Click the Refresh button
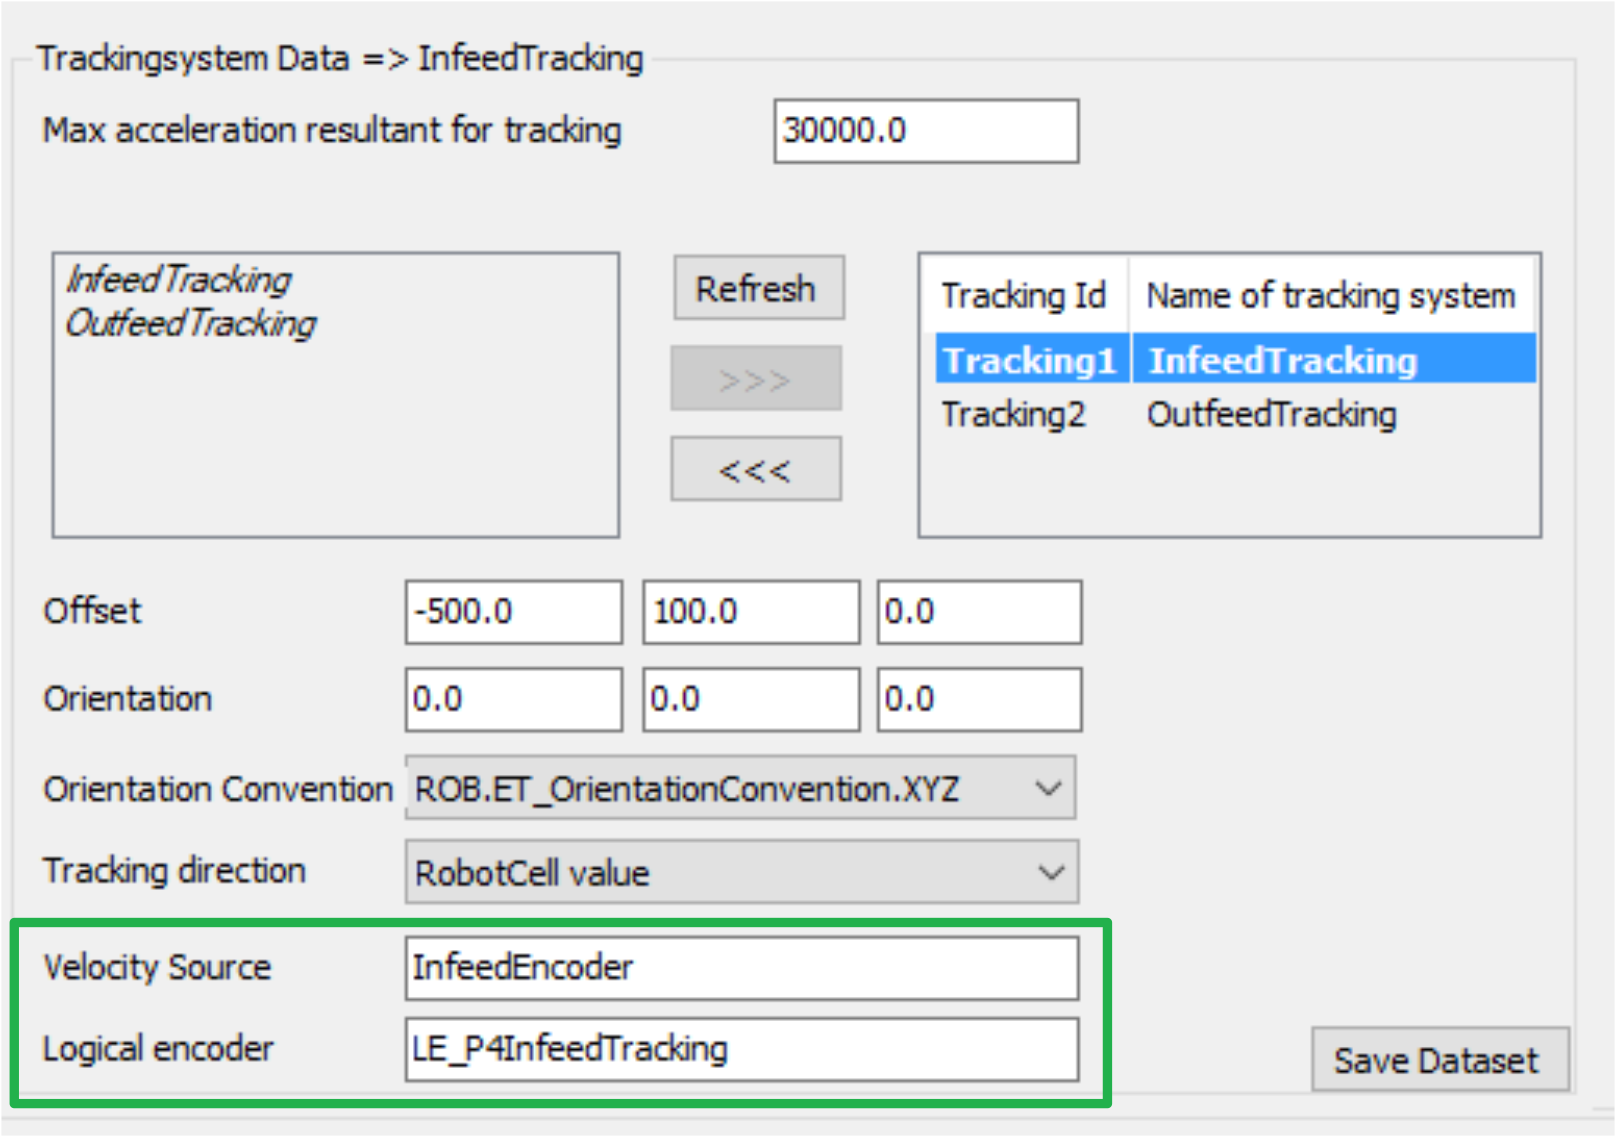 (757, 288)
